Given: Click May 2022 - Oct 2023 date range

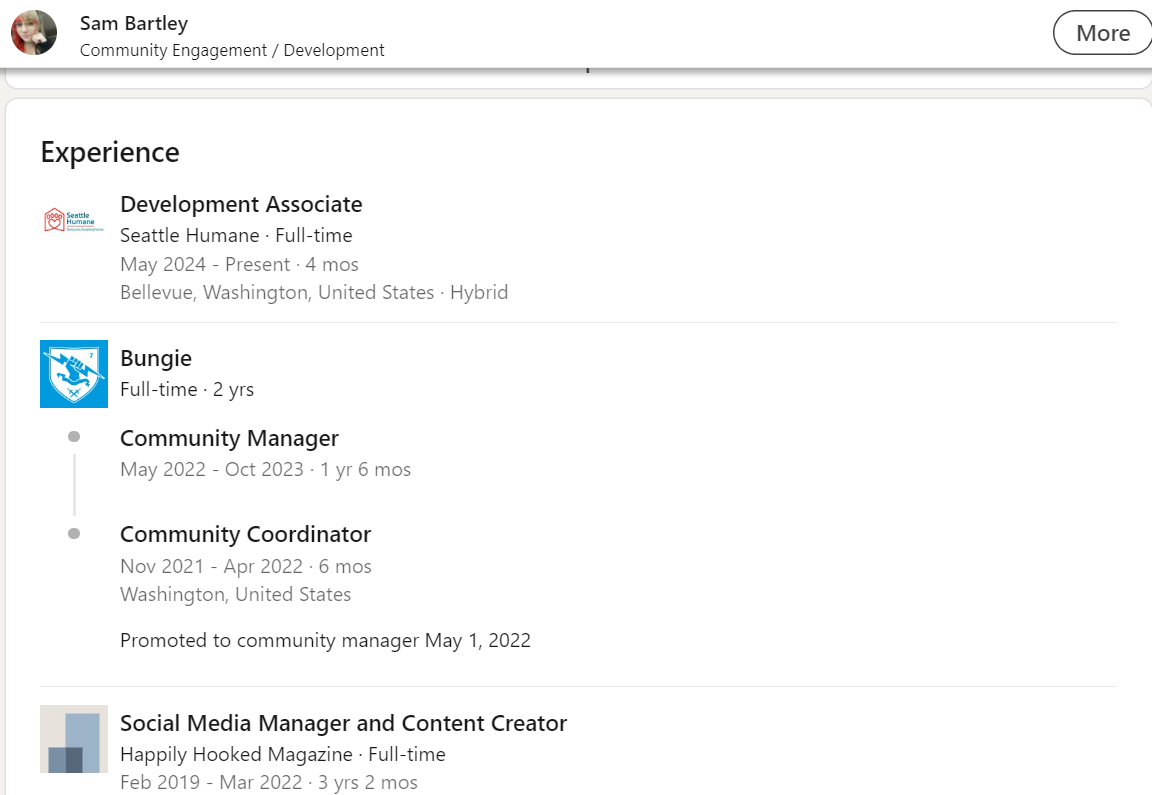Looking at the screenshot, I should click(212, 470).
